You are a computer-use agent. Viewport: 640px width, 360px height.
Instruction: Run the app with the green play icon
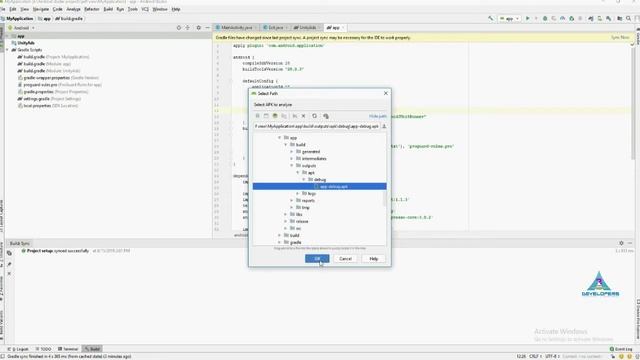[x=527, y=18]
